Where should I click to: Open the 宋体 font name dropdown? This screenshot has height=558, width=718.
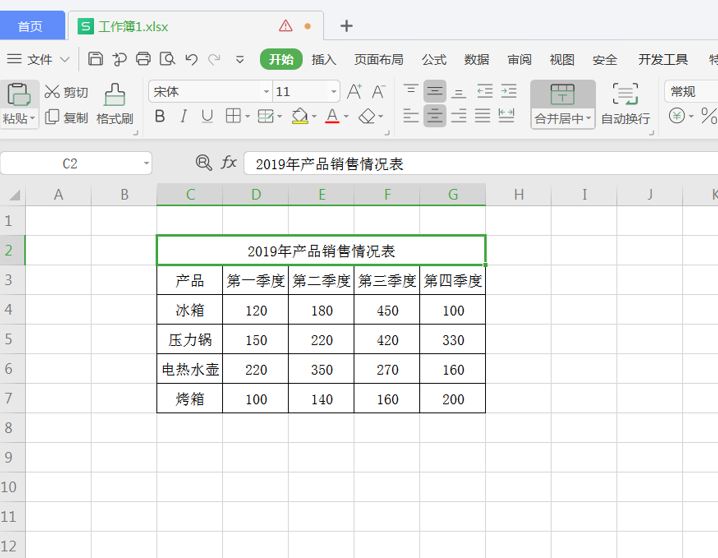266,92
